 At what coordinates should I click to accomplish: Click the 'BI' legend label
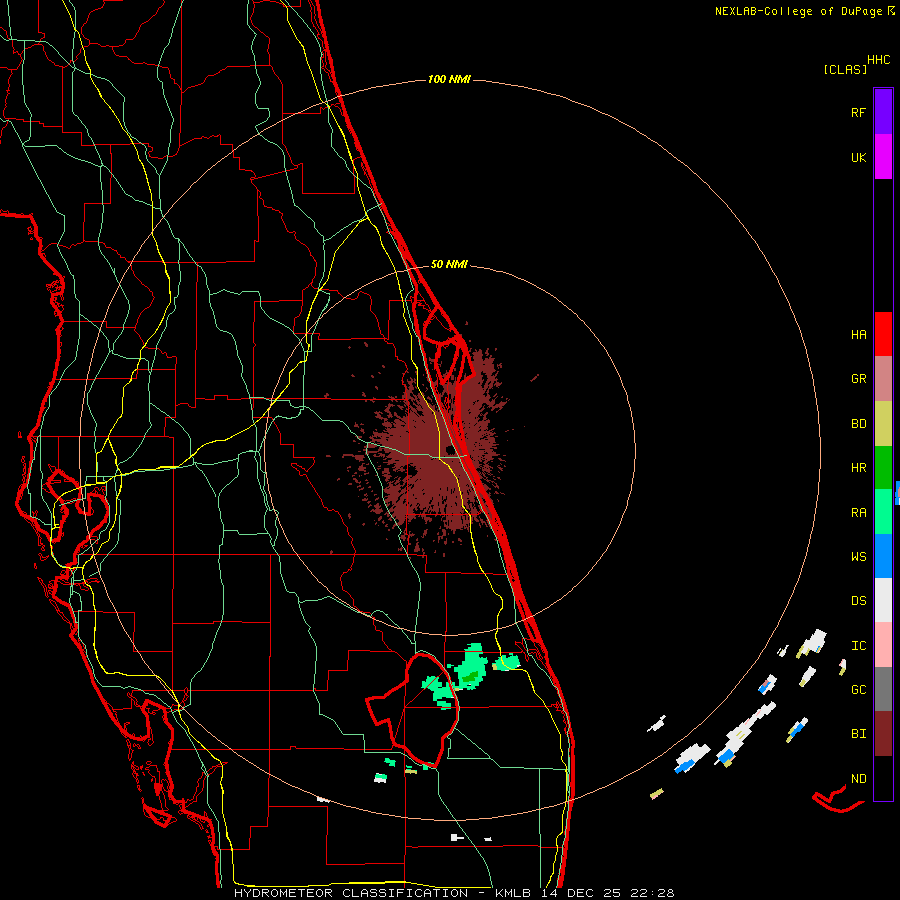click(x=858, y=734)
